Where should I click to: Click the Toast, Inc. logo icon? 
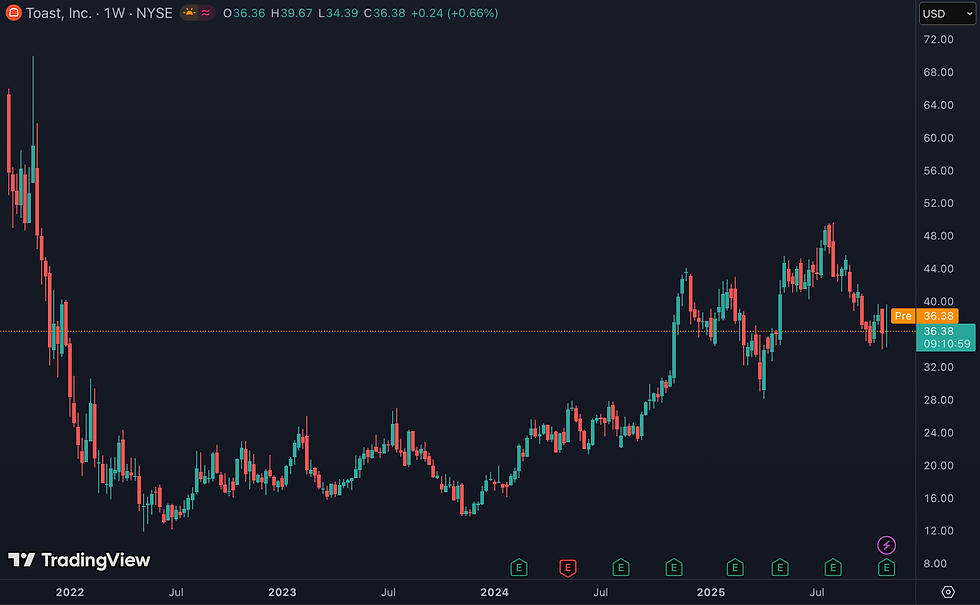13,13
